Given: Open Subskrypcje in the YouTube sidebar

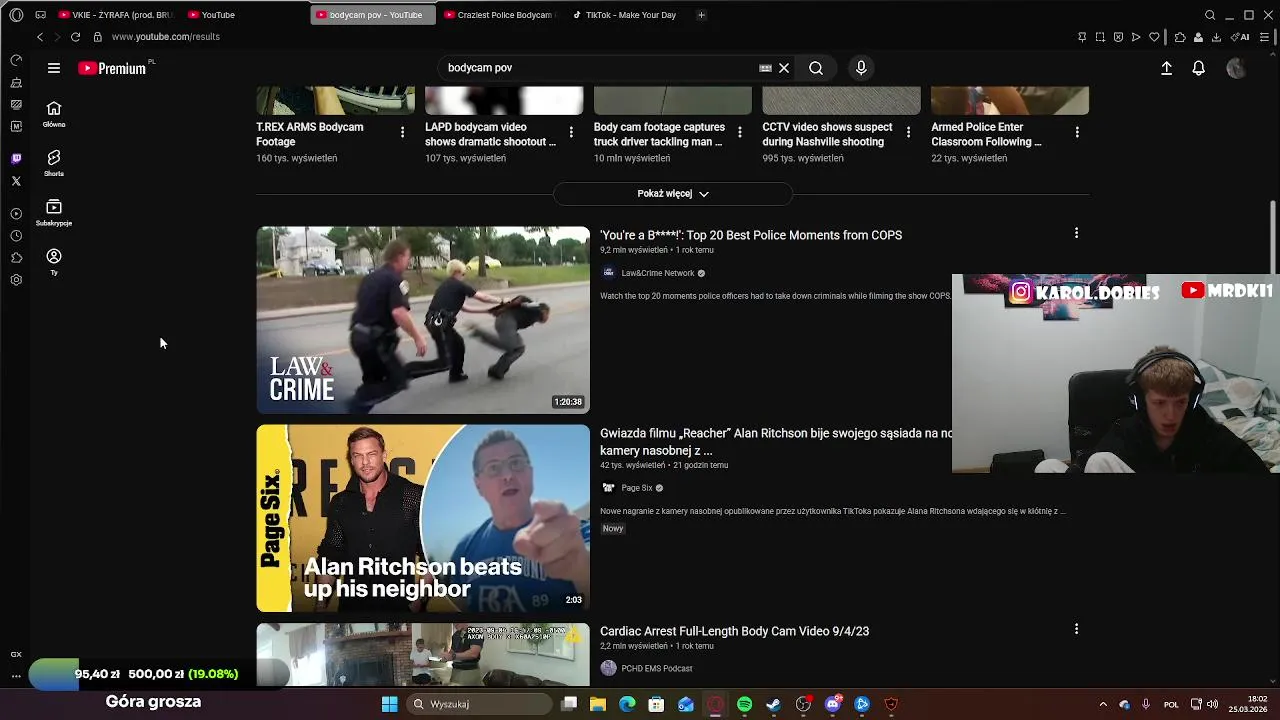Looking at the screenshot, I should click(x=54, y=213).
